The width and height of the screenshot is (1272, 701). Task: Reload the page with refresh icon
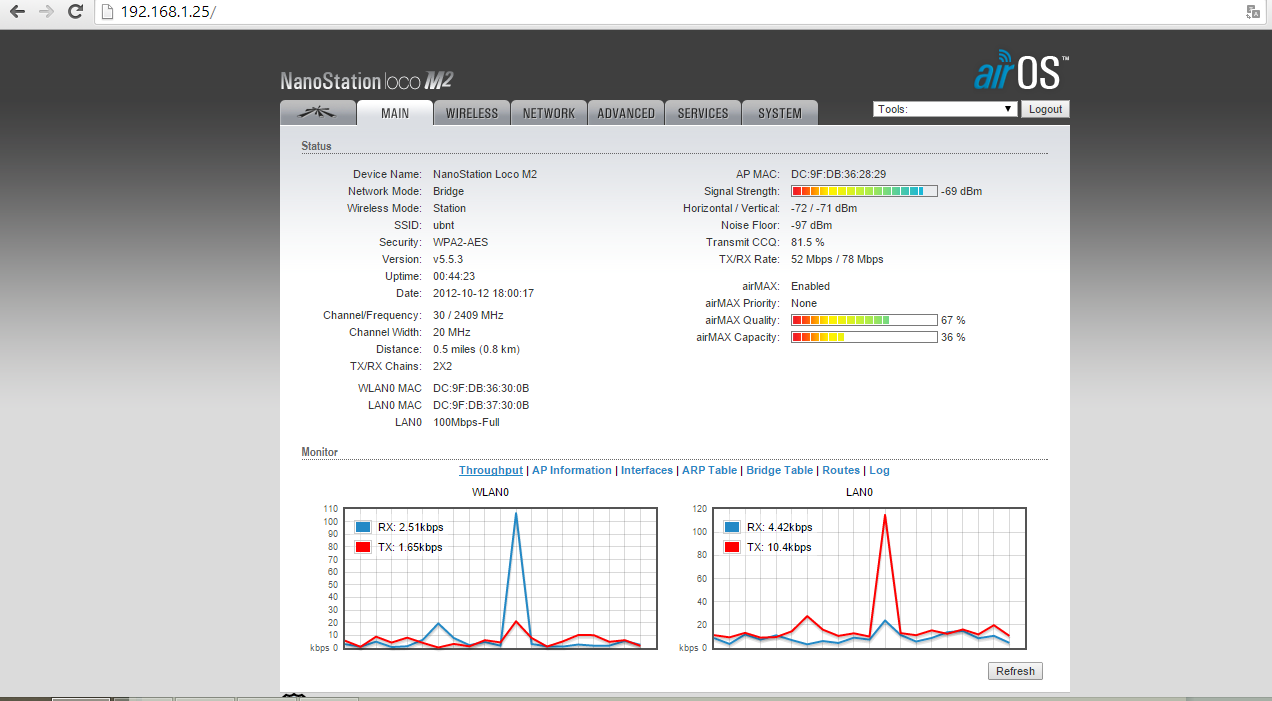tap(75, 12)
